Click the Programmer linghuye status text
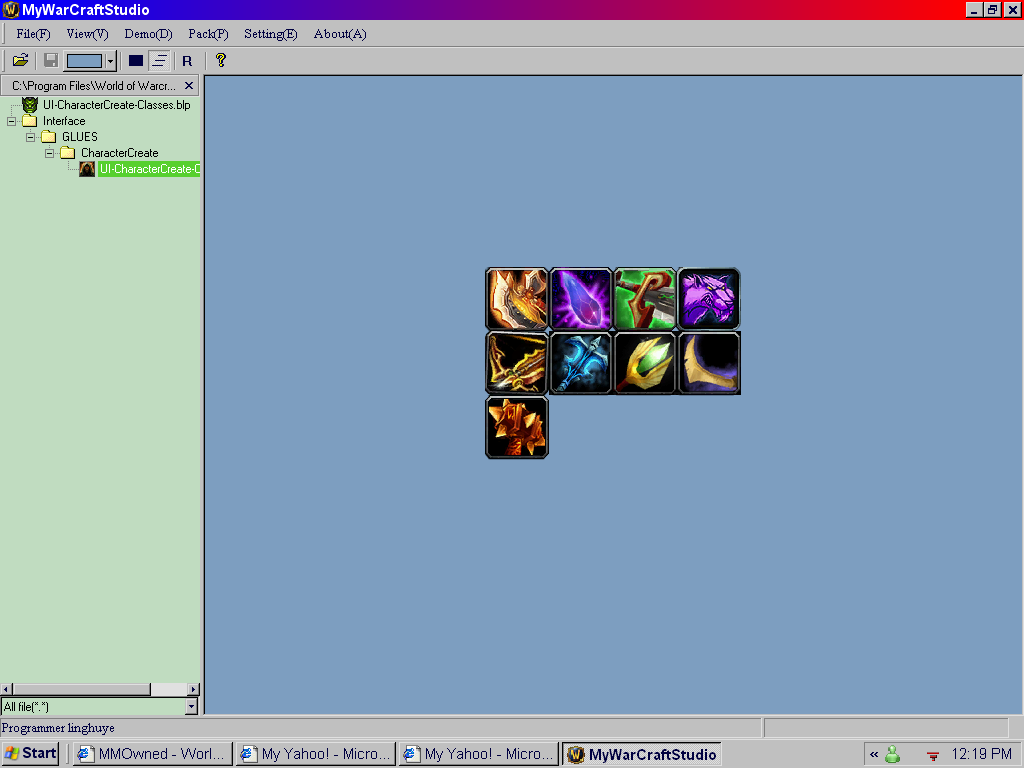This screenshot has width=1024, height=768. pos(58,728)
